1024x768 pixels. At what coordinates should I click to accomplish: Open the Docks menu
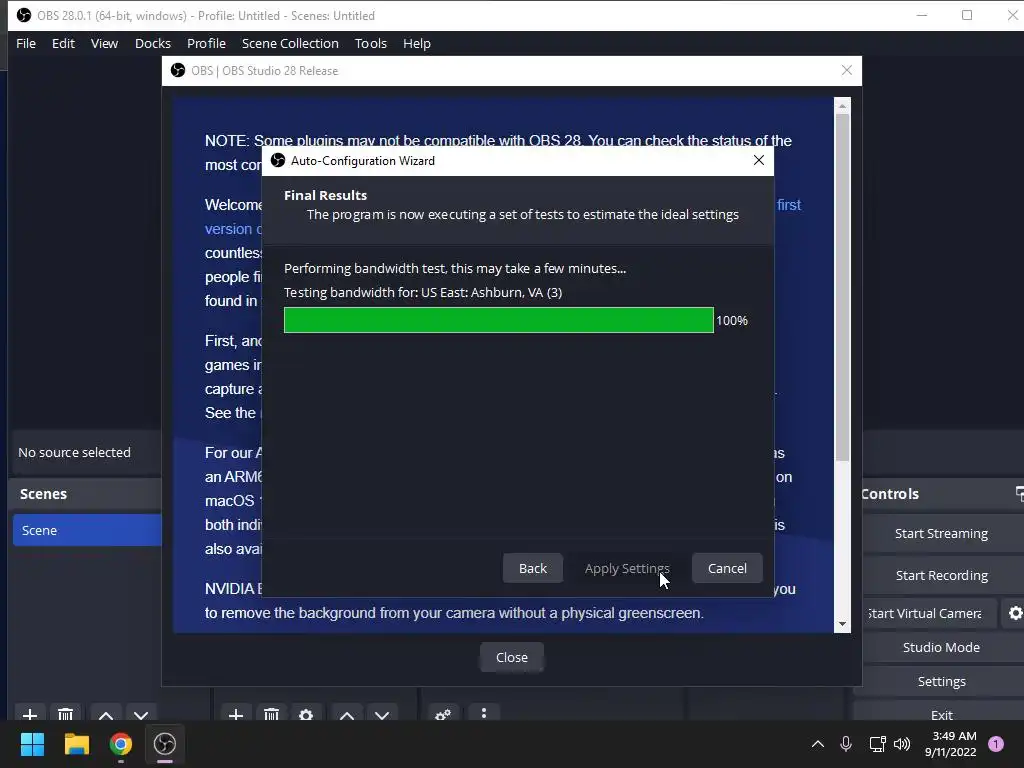153,43
